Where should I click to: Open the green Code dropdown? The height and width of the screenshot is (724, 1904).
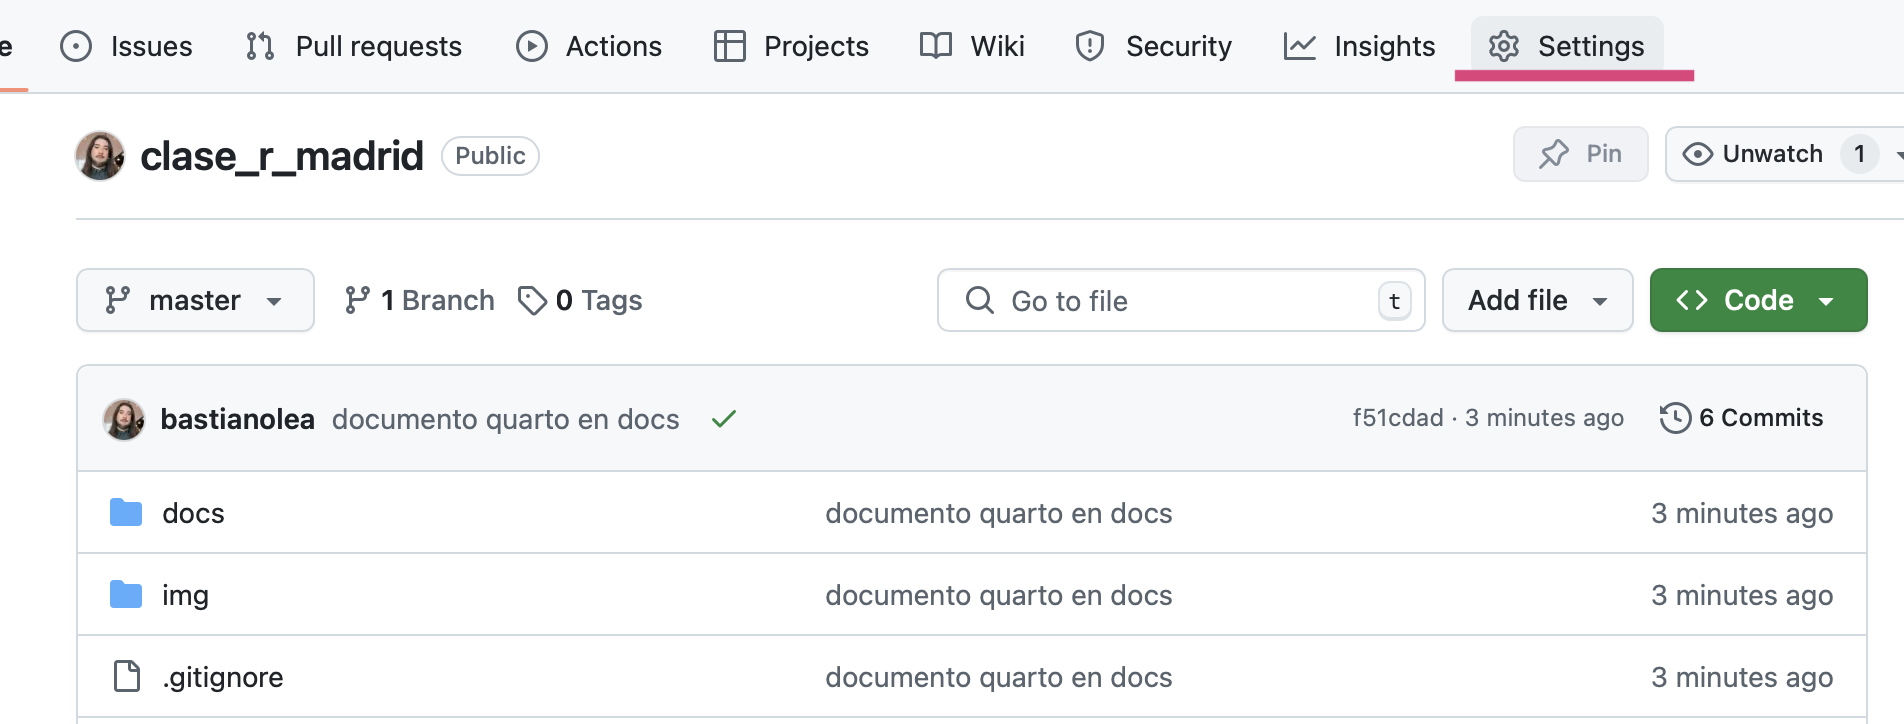pyautogui.click(x=1758, y=300)
